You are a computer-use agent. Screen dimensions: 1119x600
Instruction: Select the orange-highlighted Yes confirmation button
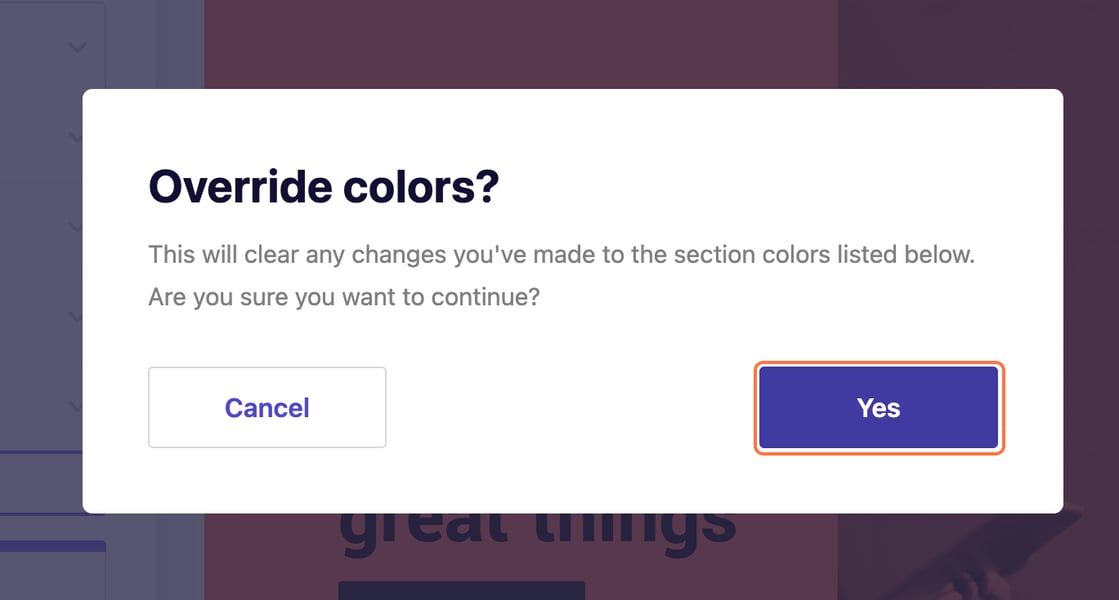[879, 407]
